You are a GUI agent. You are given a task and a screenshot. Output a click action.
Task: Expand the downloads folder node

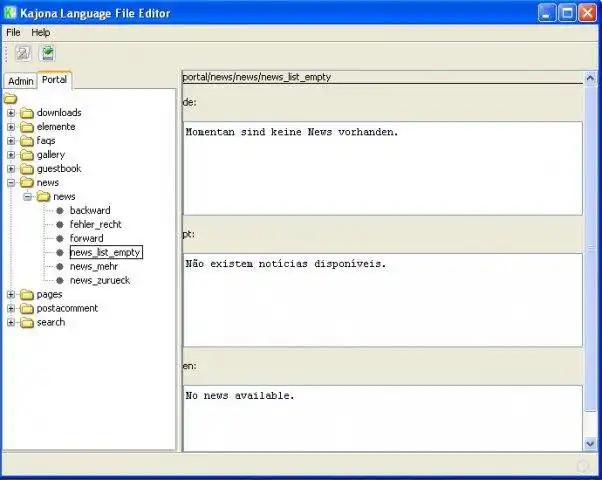click(x=11, y=113)
